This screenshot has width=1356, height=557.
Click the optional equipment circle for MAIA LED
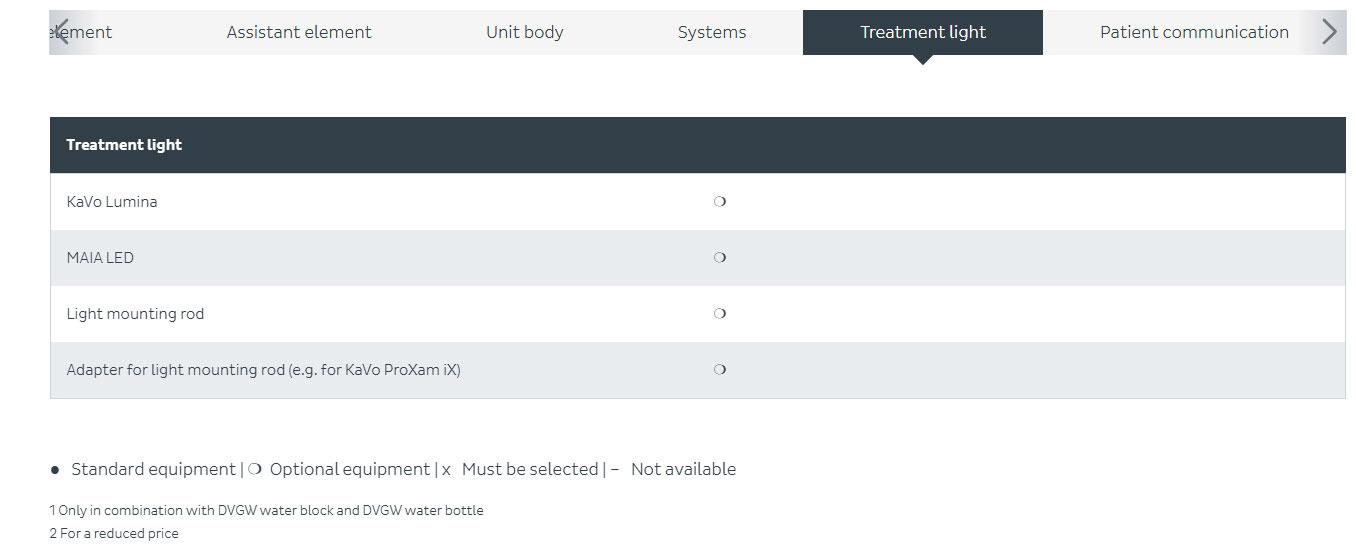point(720,257)
